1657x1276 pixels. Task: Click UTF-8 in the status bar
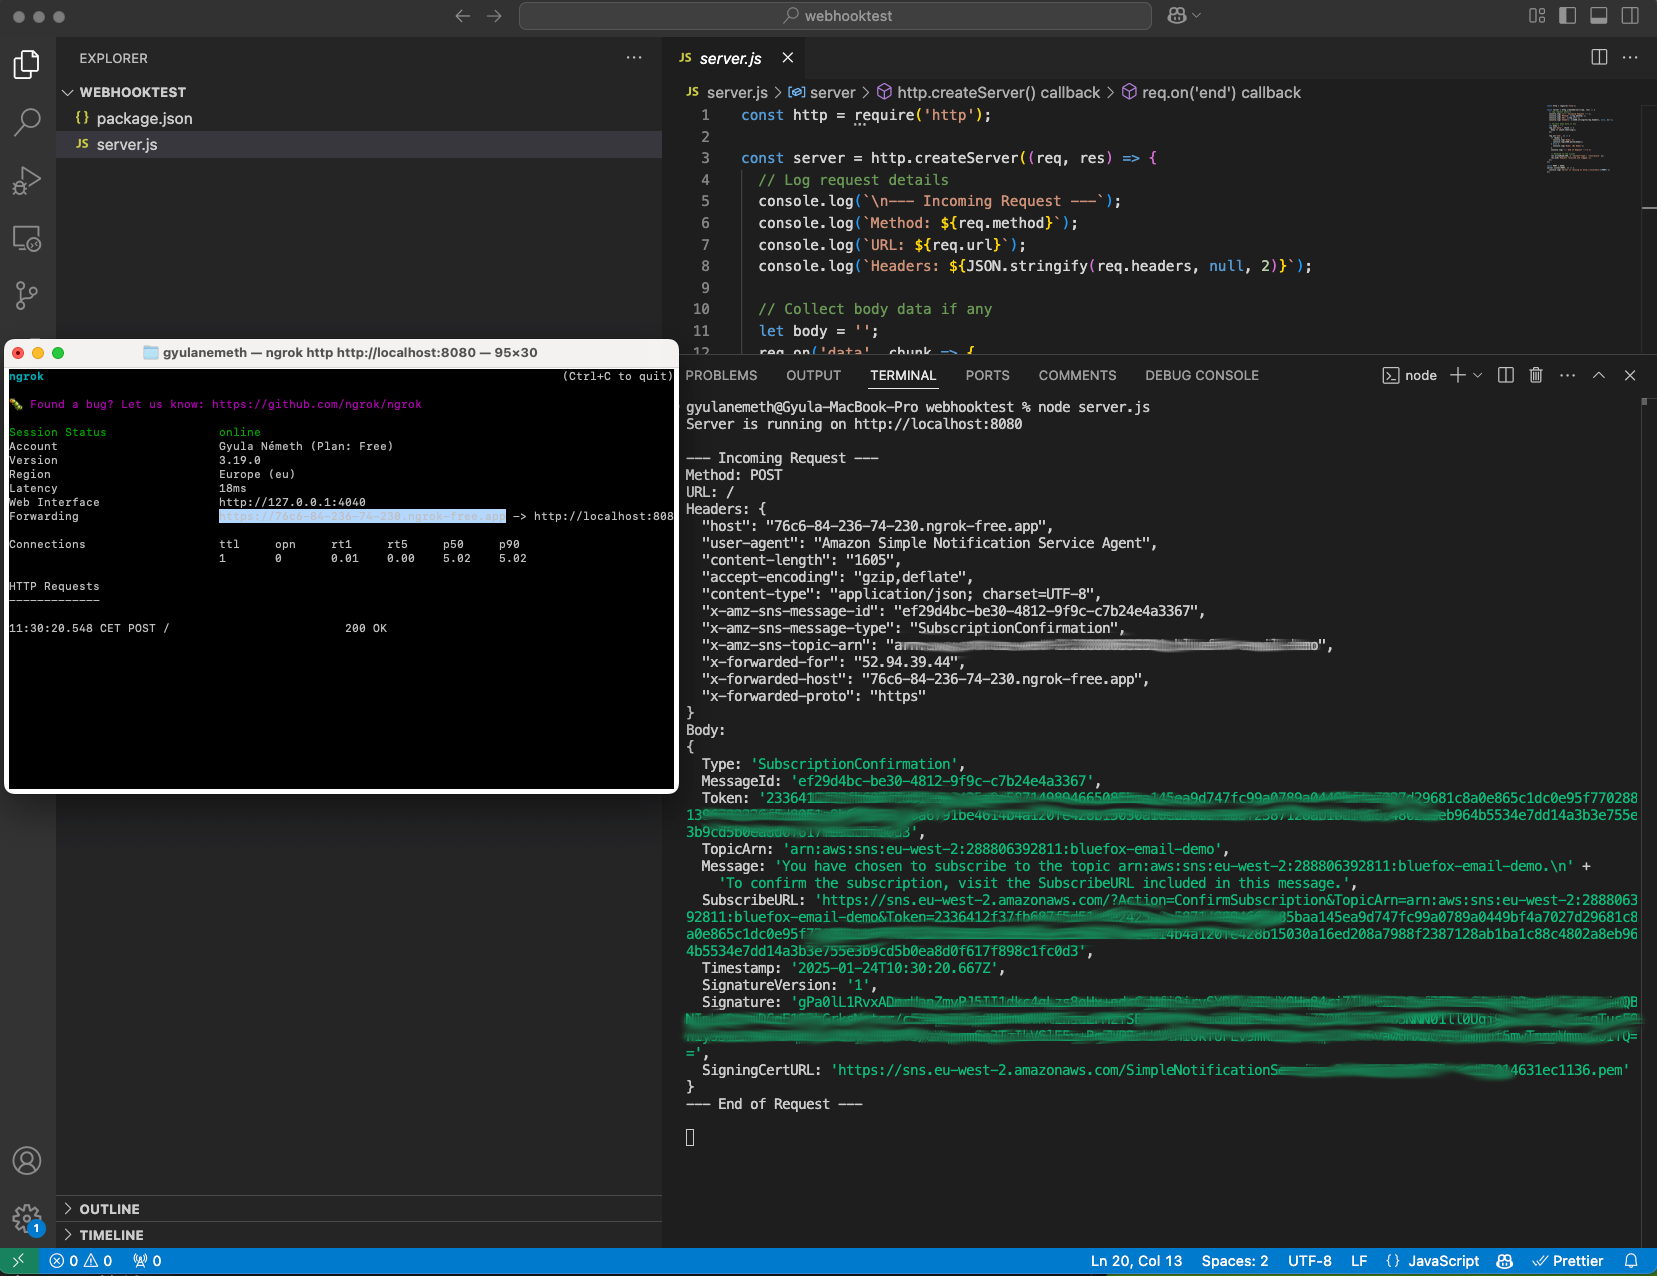tap(1310, 1261)
